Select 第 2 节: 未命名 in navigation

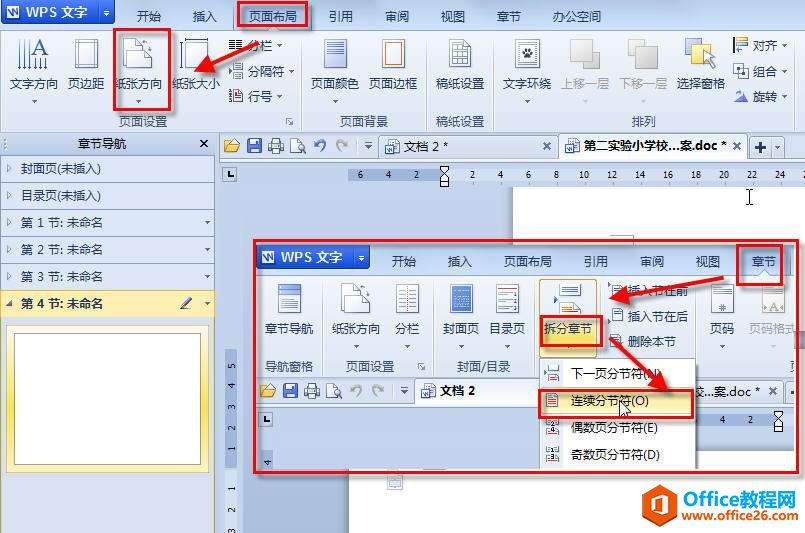click(107, 250)
